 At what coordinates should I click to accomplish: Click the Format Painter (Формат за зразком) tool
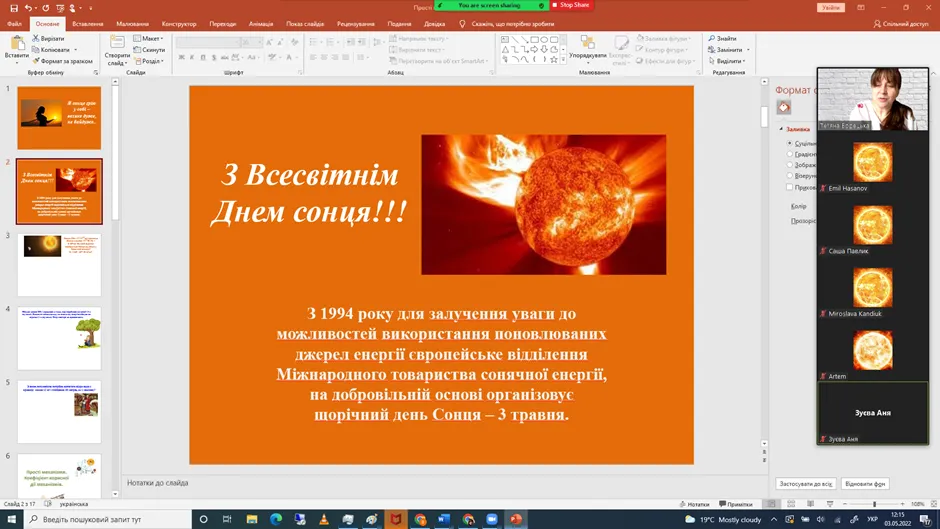[x=62, y=61]
